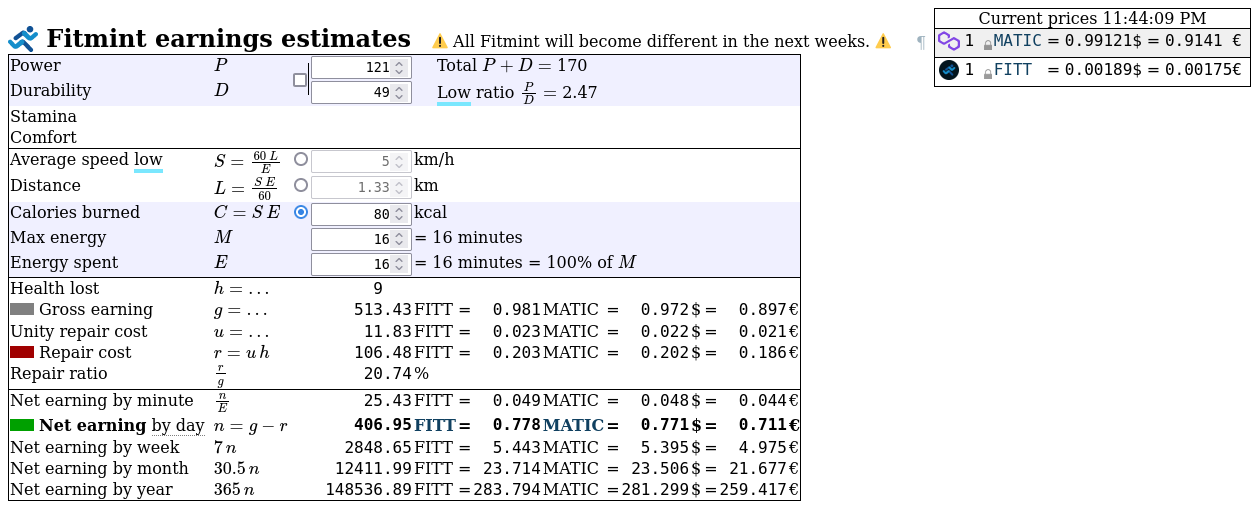The width and height of the screenshot is (1260, 510).
Task: Click the warning icon after the notice
Action: 883,42
